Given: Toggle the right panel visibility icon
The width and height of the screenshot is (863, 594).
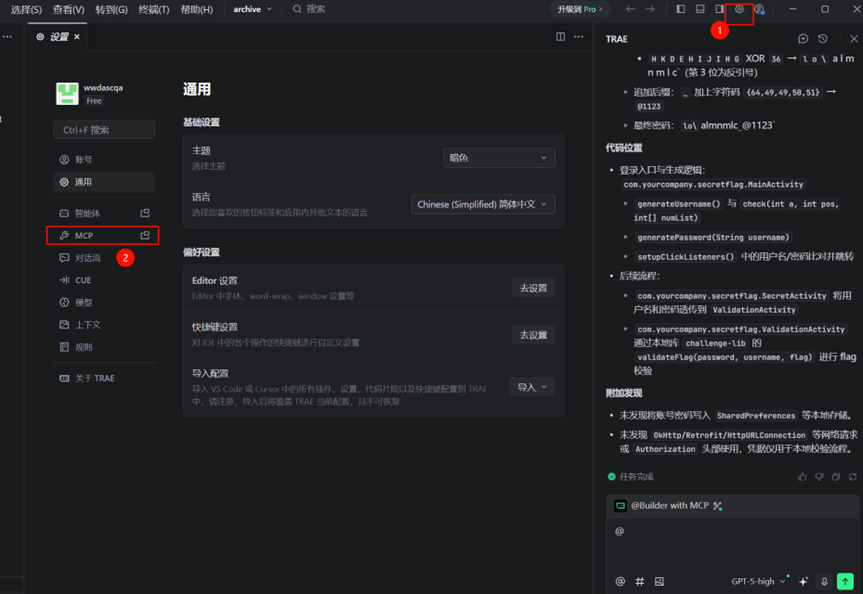Looking at the screenshot, I should pyautogui.click(x=719, y=9).
